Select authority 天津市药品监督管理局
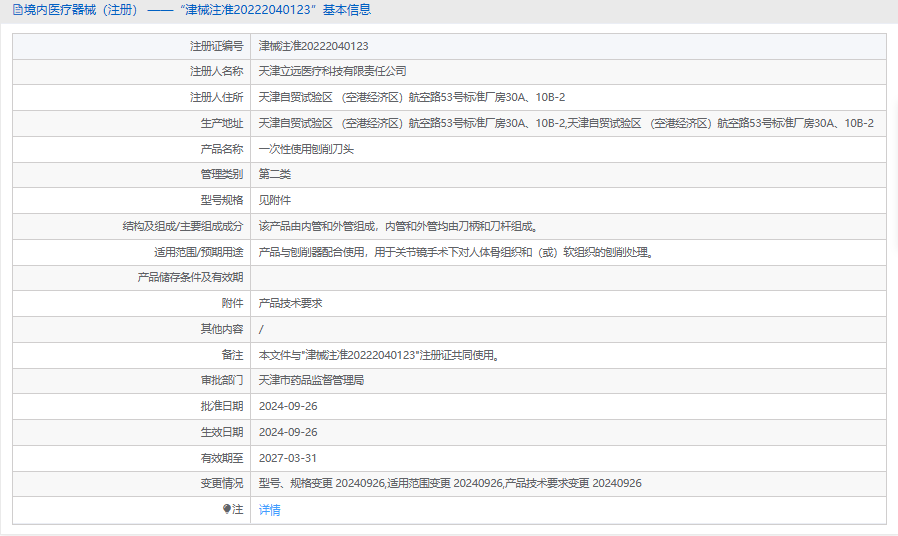Image resolution: width=898 pixels, height=536 pixels. [311, 380]
